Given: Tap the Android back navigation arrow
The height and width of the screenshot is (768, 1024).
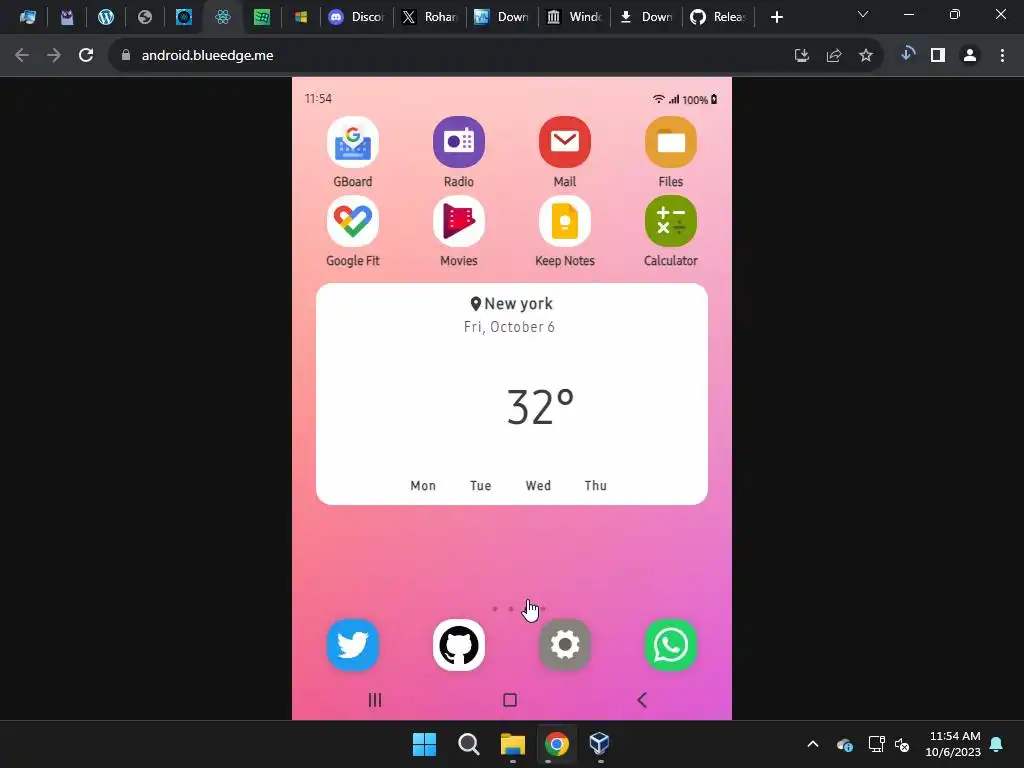Looking at the screenshot, I should click(x=642, y=700).
